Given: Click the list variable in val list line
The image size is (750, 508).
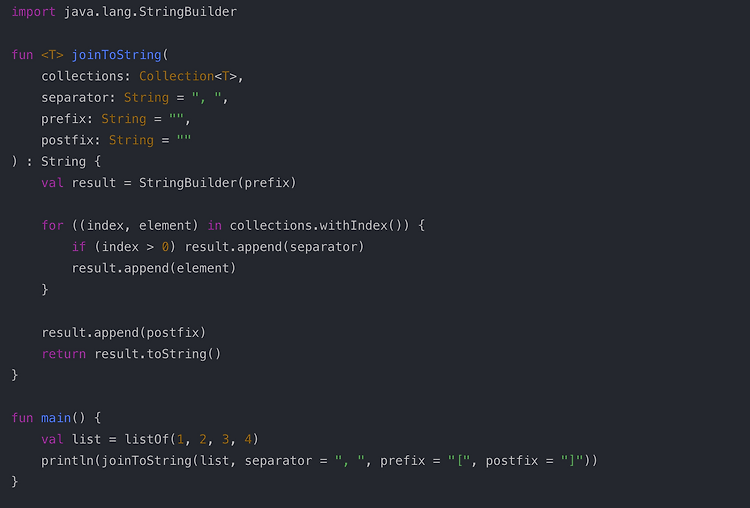Looking at the screenshot, I should 86,439.
